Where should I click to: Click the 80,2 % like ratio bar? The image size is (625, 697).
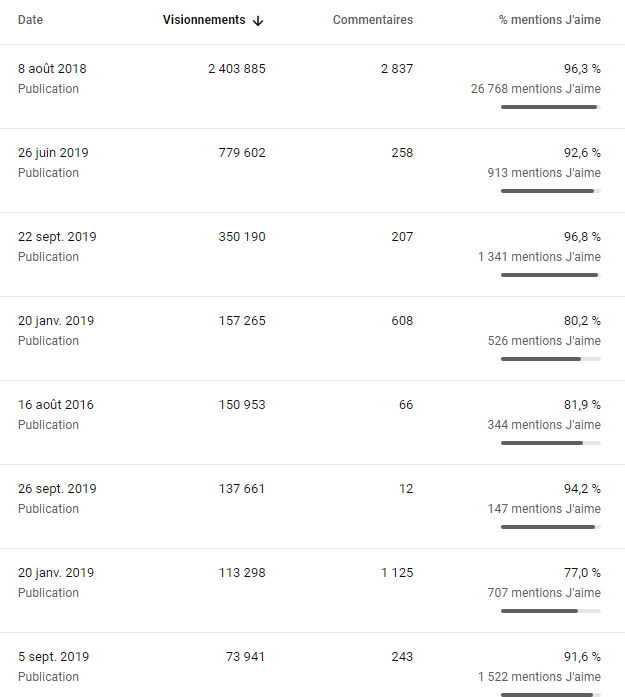pos(551,359)
